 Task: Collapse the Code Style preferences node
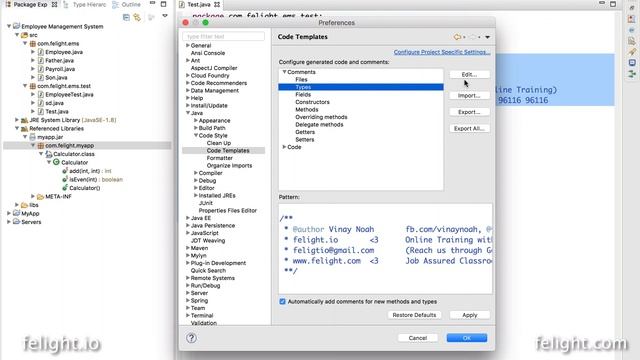point(196,135)
